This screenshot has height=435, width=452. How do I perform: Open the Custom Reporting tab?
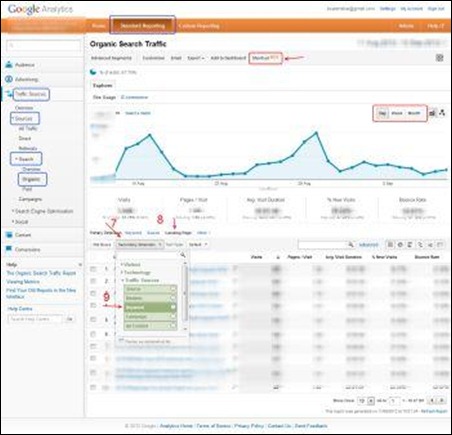[x=199, y=26]
